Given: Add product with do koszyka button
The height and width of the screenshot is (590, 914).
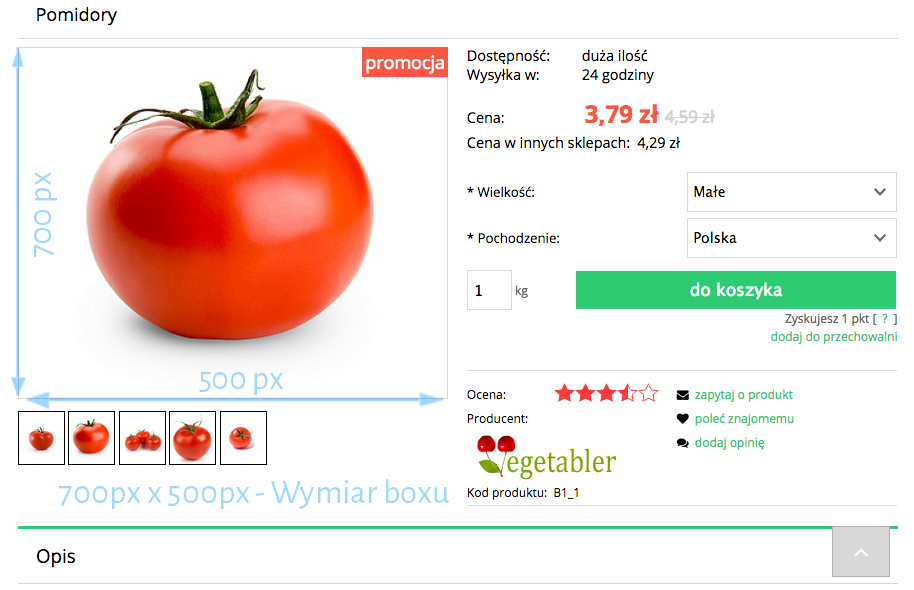Looking at the screenshot, I should pyautogui.click(x=736, y=290).
